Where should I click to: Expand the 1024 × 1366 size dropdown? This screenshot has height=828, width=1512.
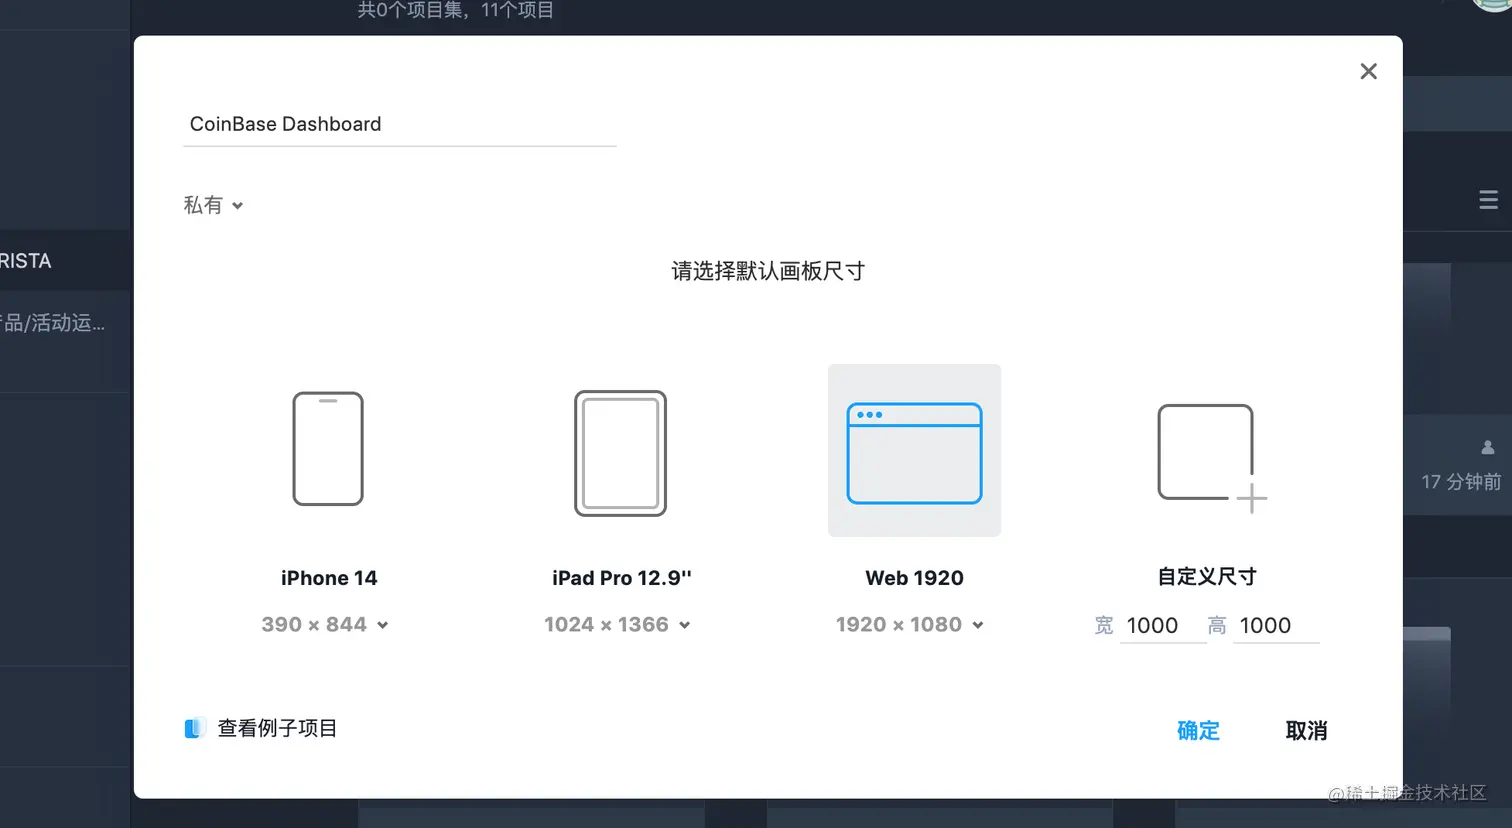pyautogui.click(x=617, y=625)
